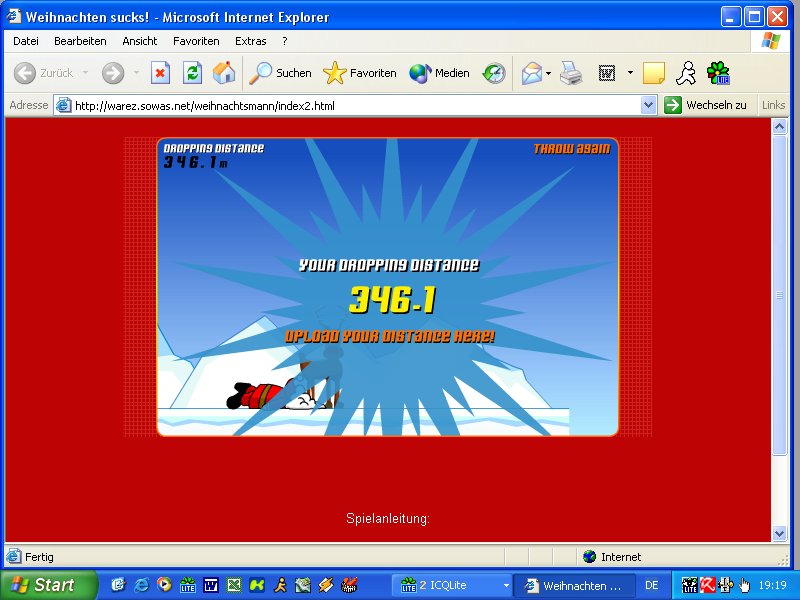Screen dimensions: 800x600
Task: Click the Internet zone status indicator
Action: 612,557
